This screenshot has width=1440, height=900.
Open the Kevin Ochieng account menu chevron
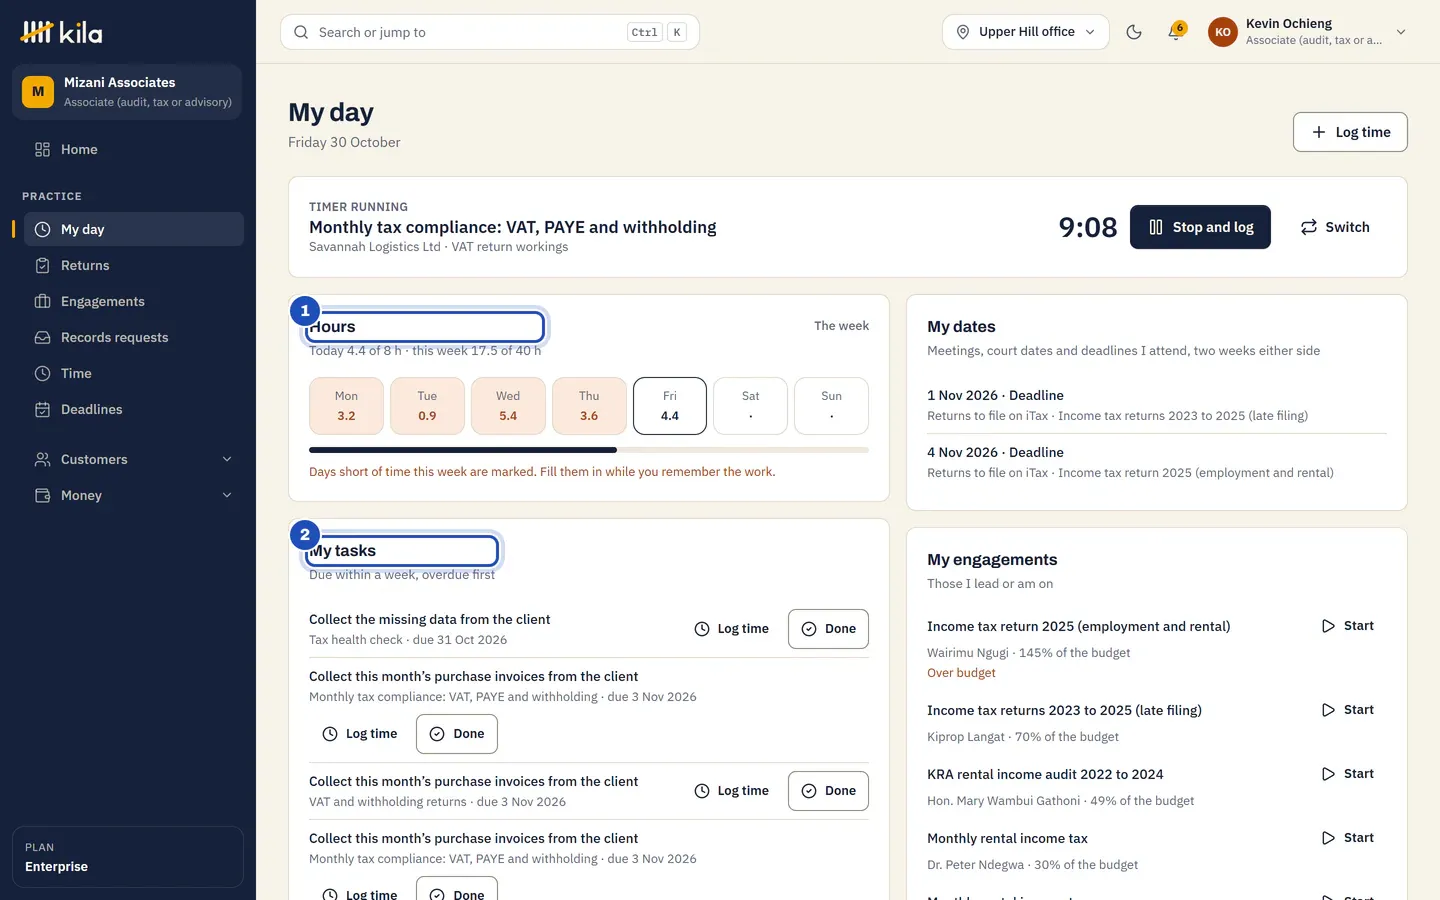point(1401,32)
